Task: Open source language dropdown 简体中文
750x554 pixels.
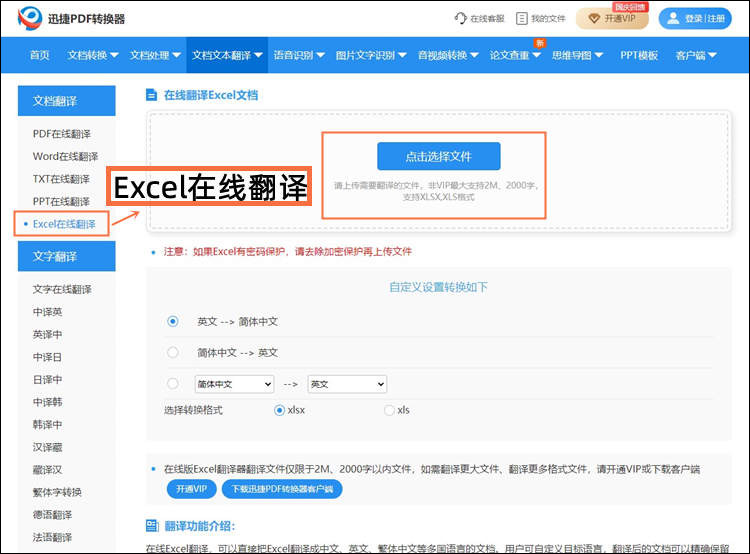Action: [234, 384]
